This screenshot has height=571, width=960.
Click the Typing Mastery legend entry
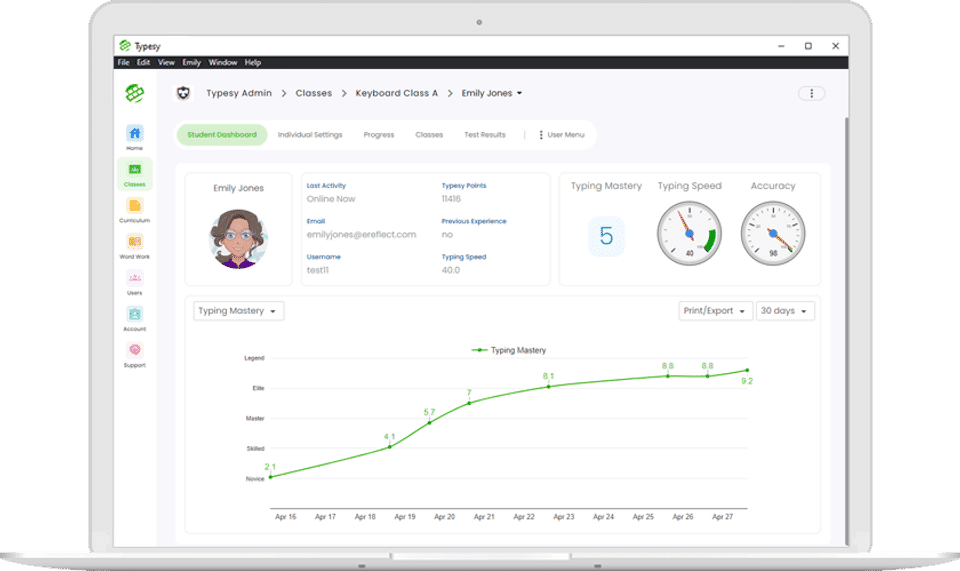point(508,350)
